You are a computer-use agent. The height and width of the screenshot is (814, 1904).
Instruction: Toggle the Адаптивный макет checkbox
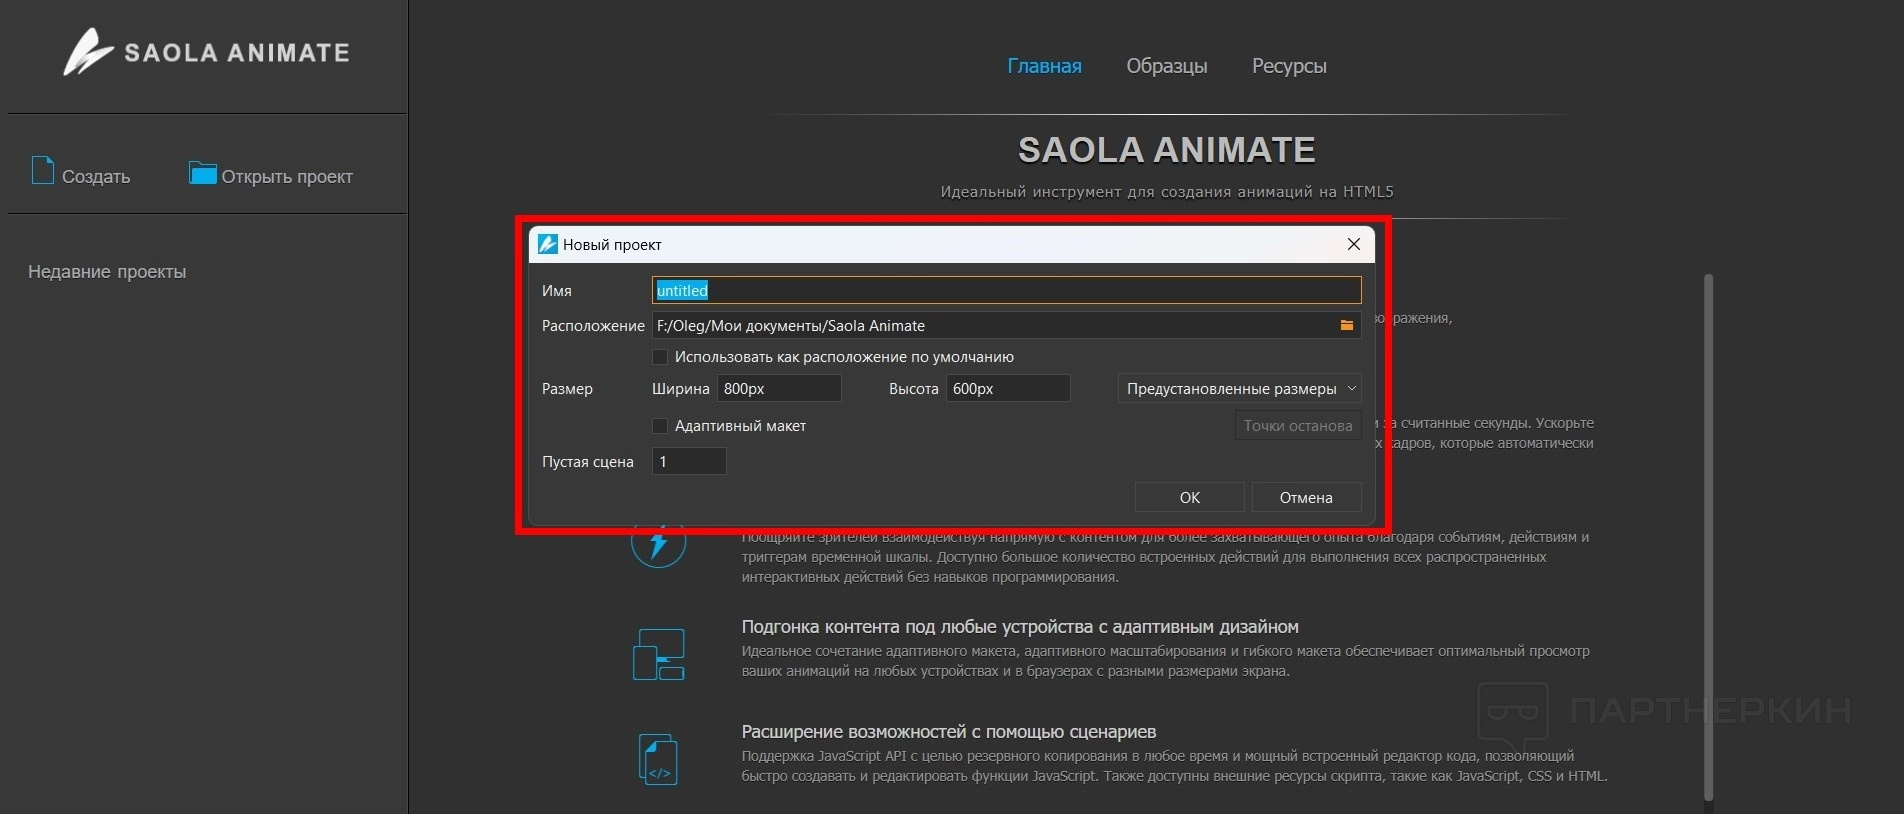click(660, 426)
